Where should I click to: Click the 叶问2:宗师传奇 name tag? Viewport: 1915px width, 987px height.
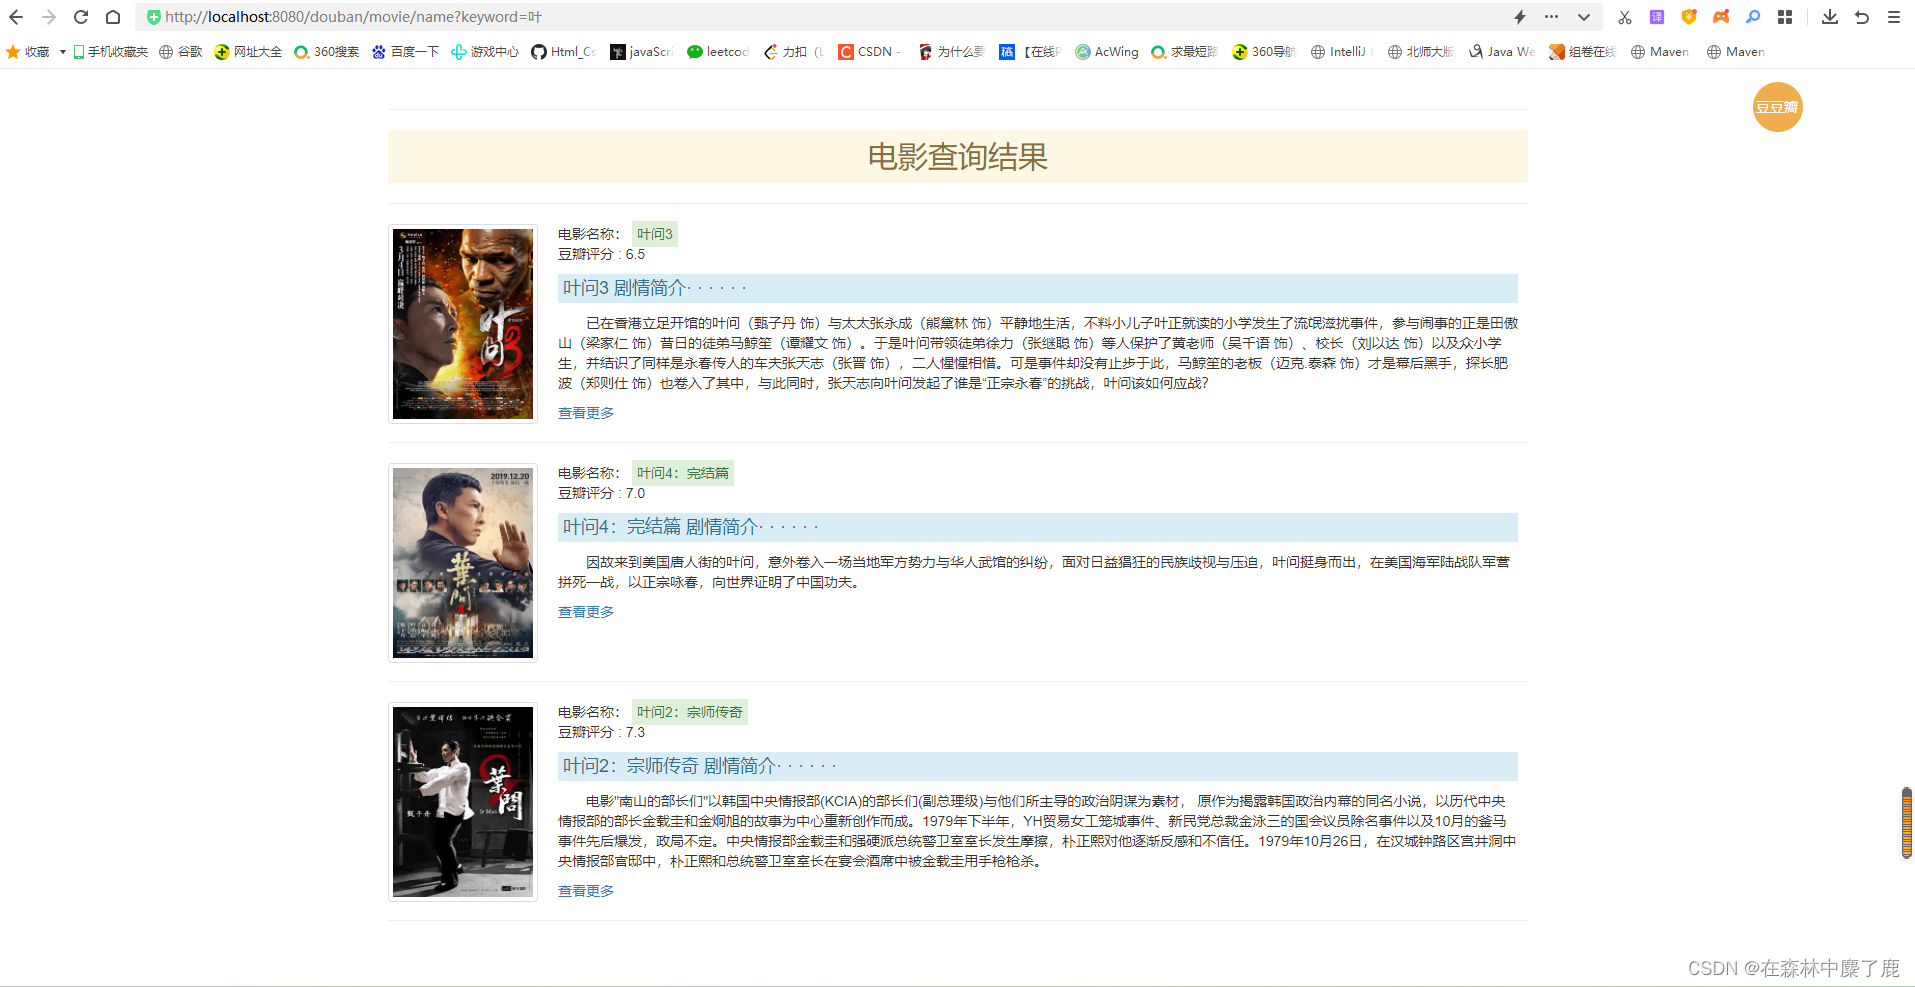(x=690, y=712)
